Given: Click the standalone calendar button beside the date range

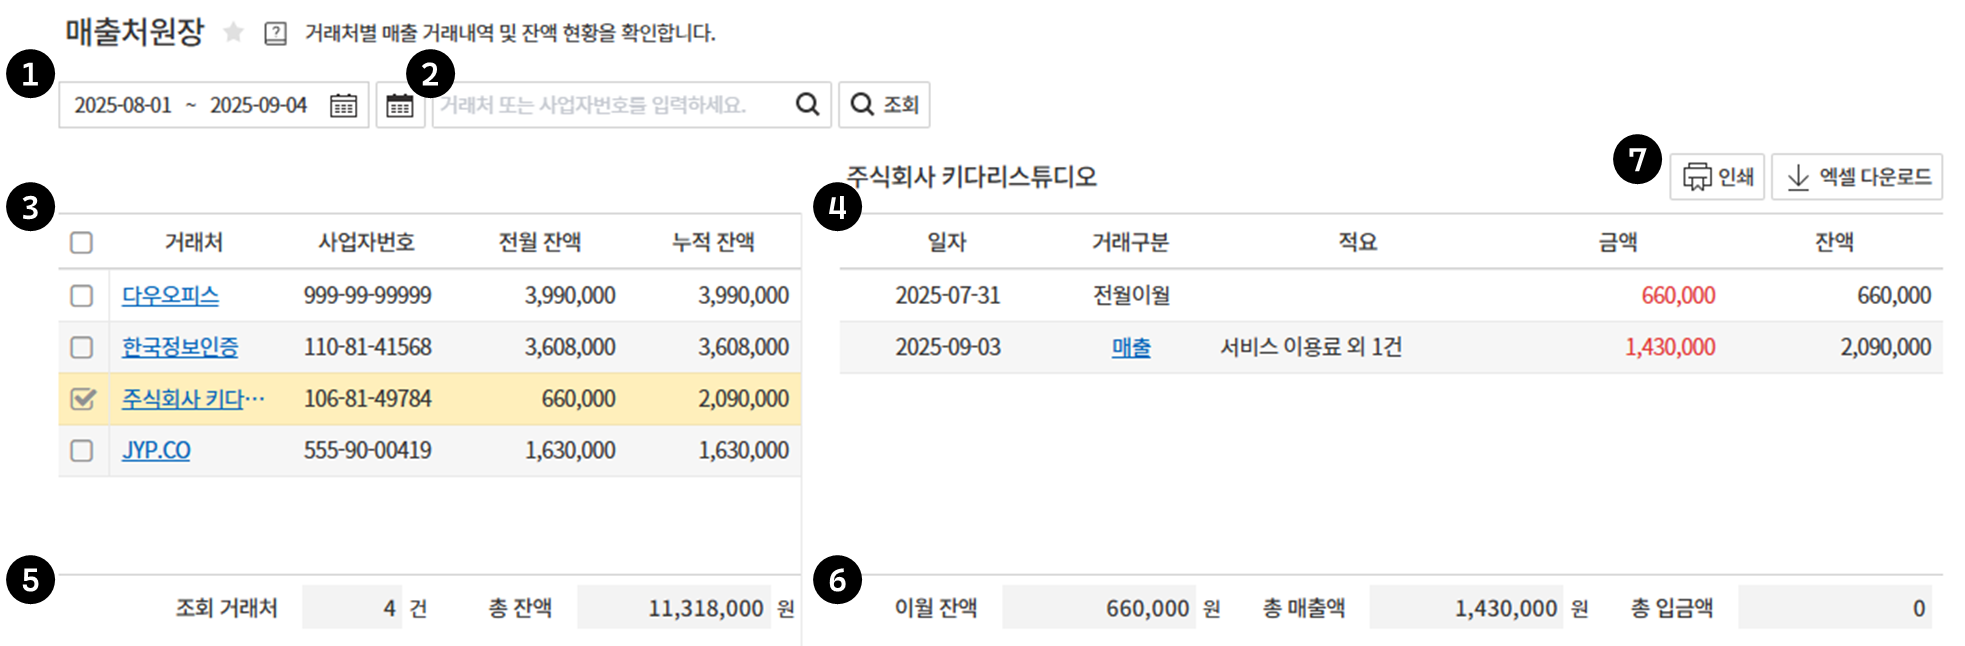Looking at the screenshot, I should pos(400,105).
